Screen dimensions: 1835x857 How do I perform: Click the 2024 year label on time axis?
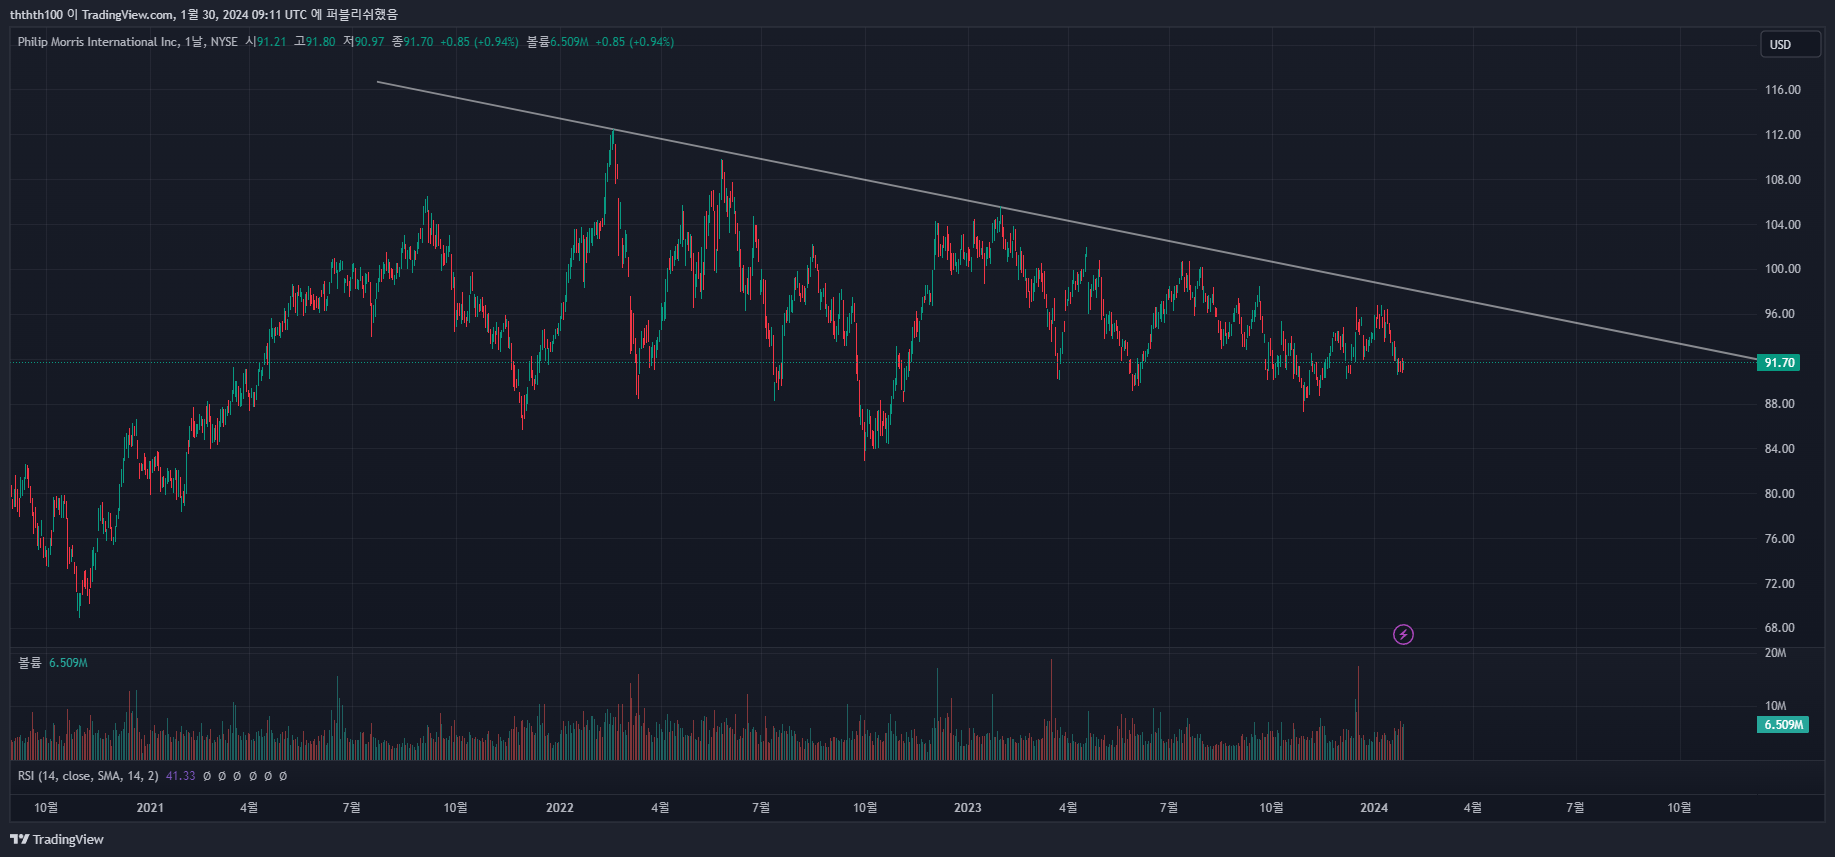pos(1374,808)
